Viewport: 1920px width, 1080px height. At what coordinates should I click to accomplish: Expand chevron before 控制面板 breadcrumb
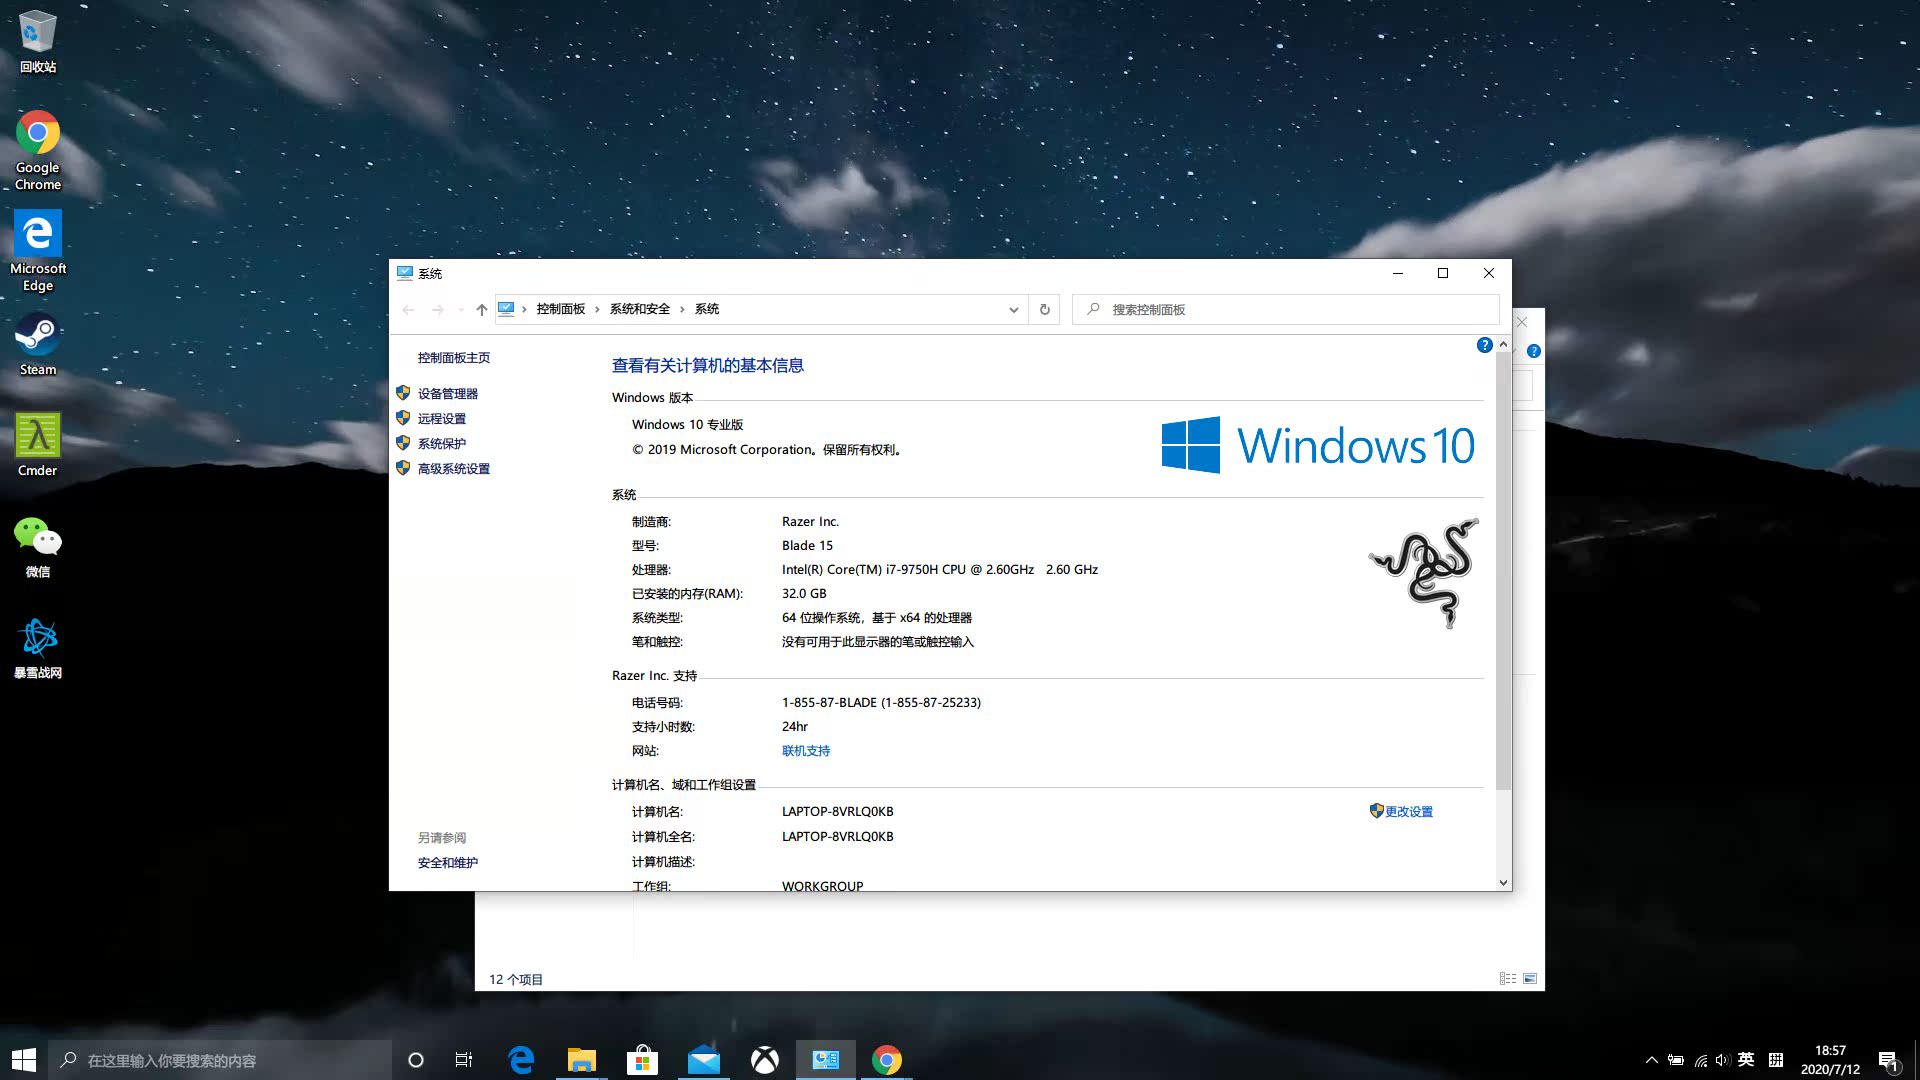coord(524,309)
